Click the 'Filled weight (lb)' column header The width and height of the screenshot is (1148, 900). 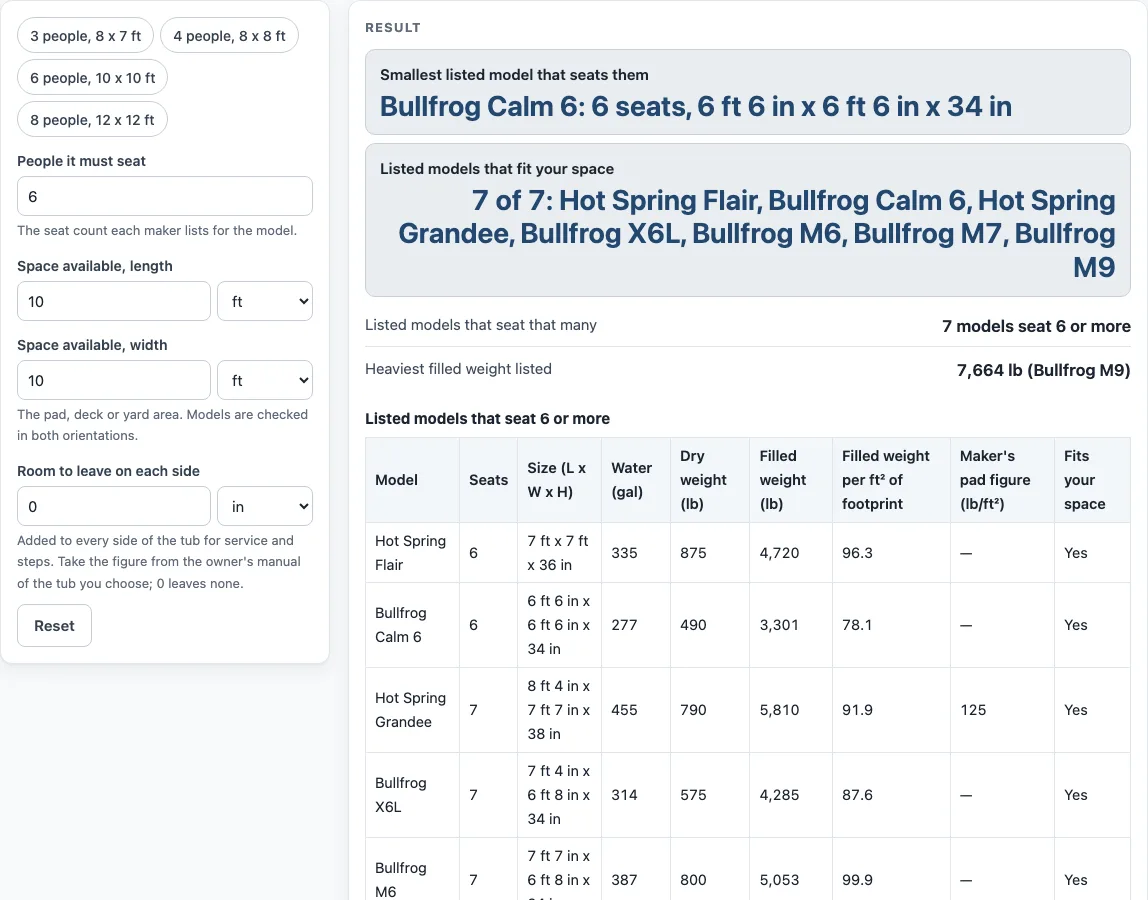[x=791, y=480]
